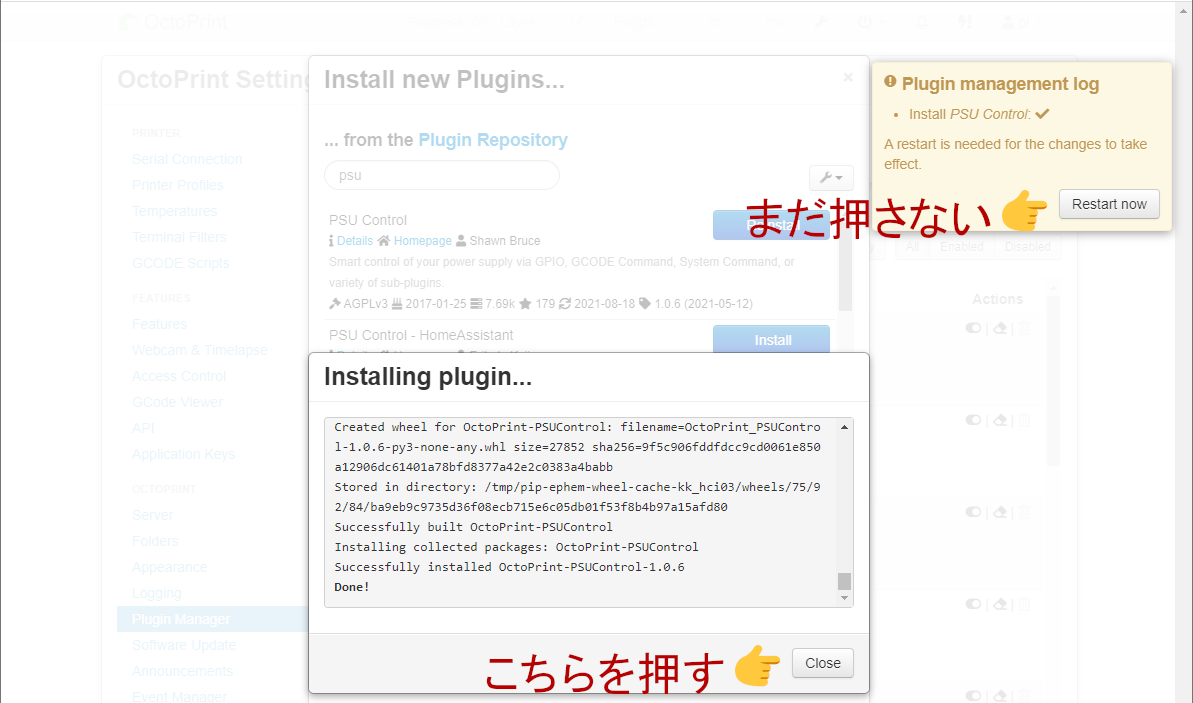Click the PSU Control - HomeAssistant plugin title
The width and height of the screenshot is (1193, 703).
click(x=421, y=335)
